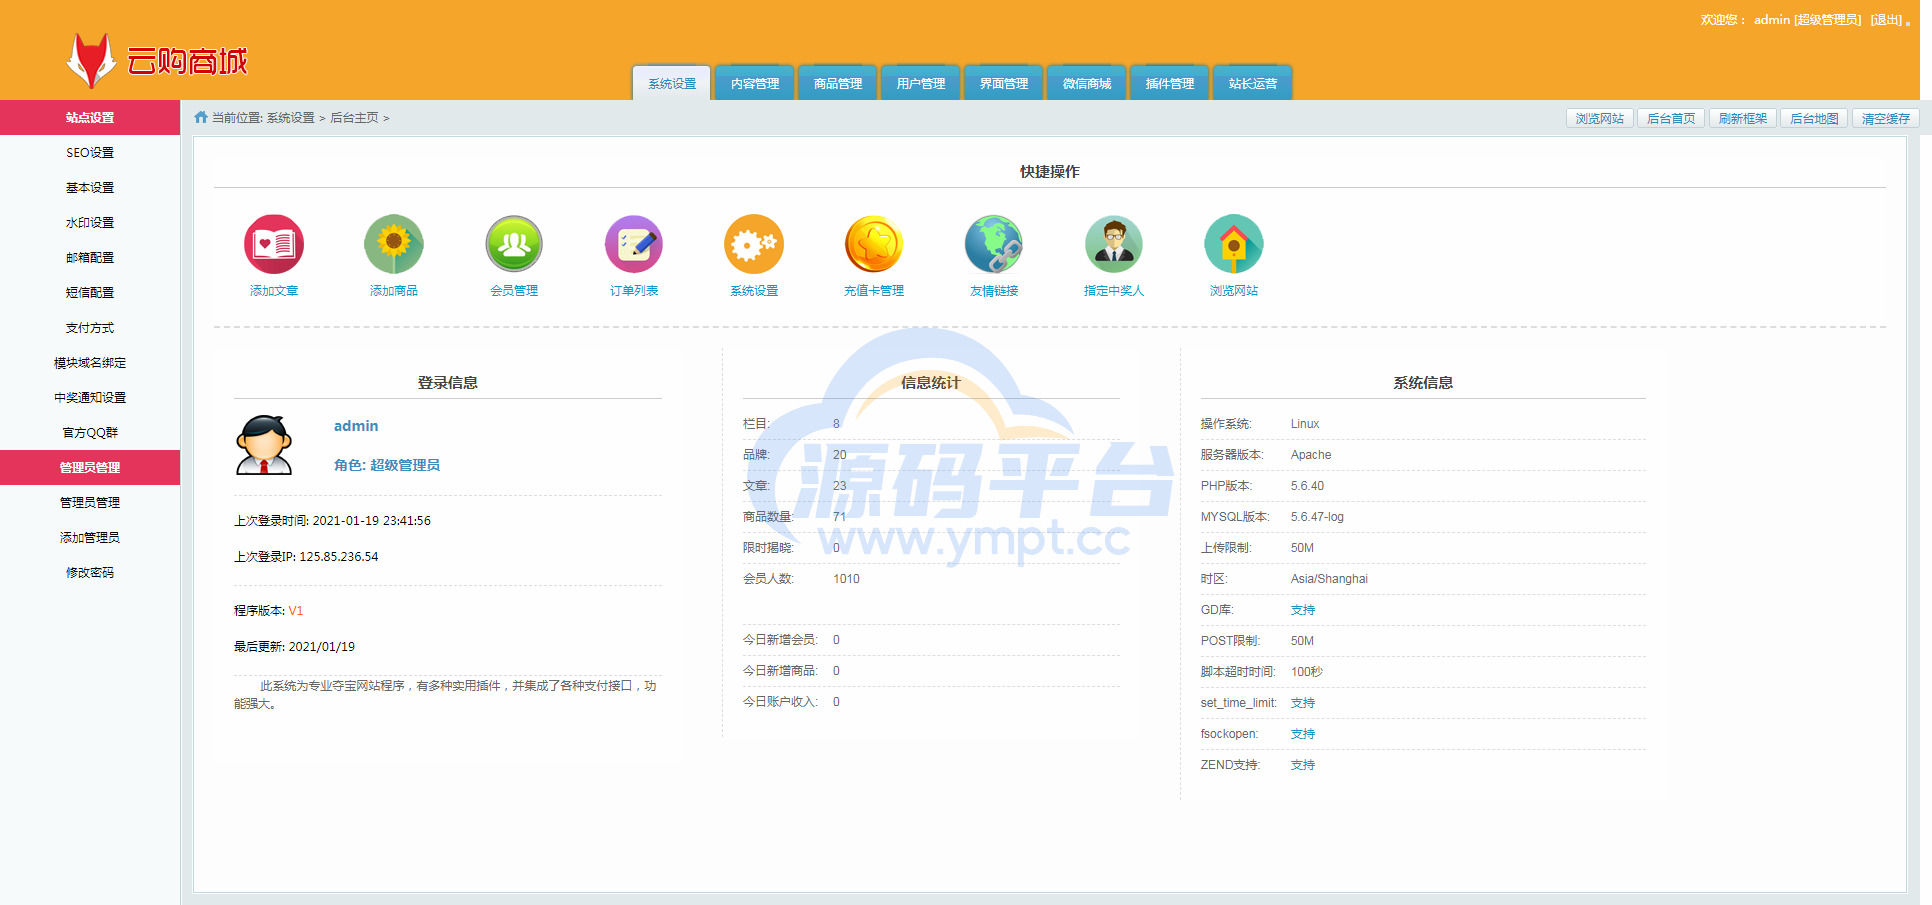Click the 服务器版本 Apache value
Screen dimensions: 1932x905
tap(1311, 454)
